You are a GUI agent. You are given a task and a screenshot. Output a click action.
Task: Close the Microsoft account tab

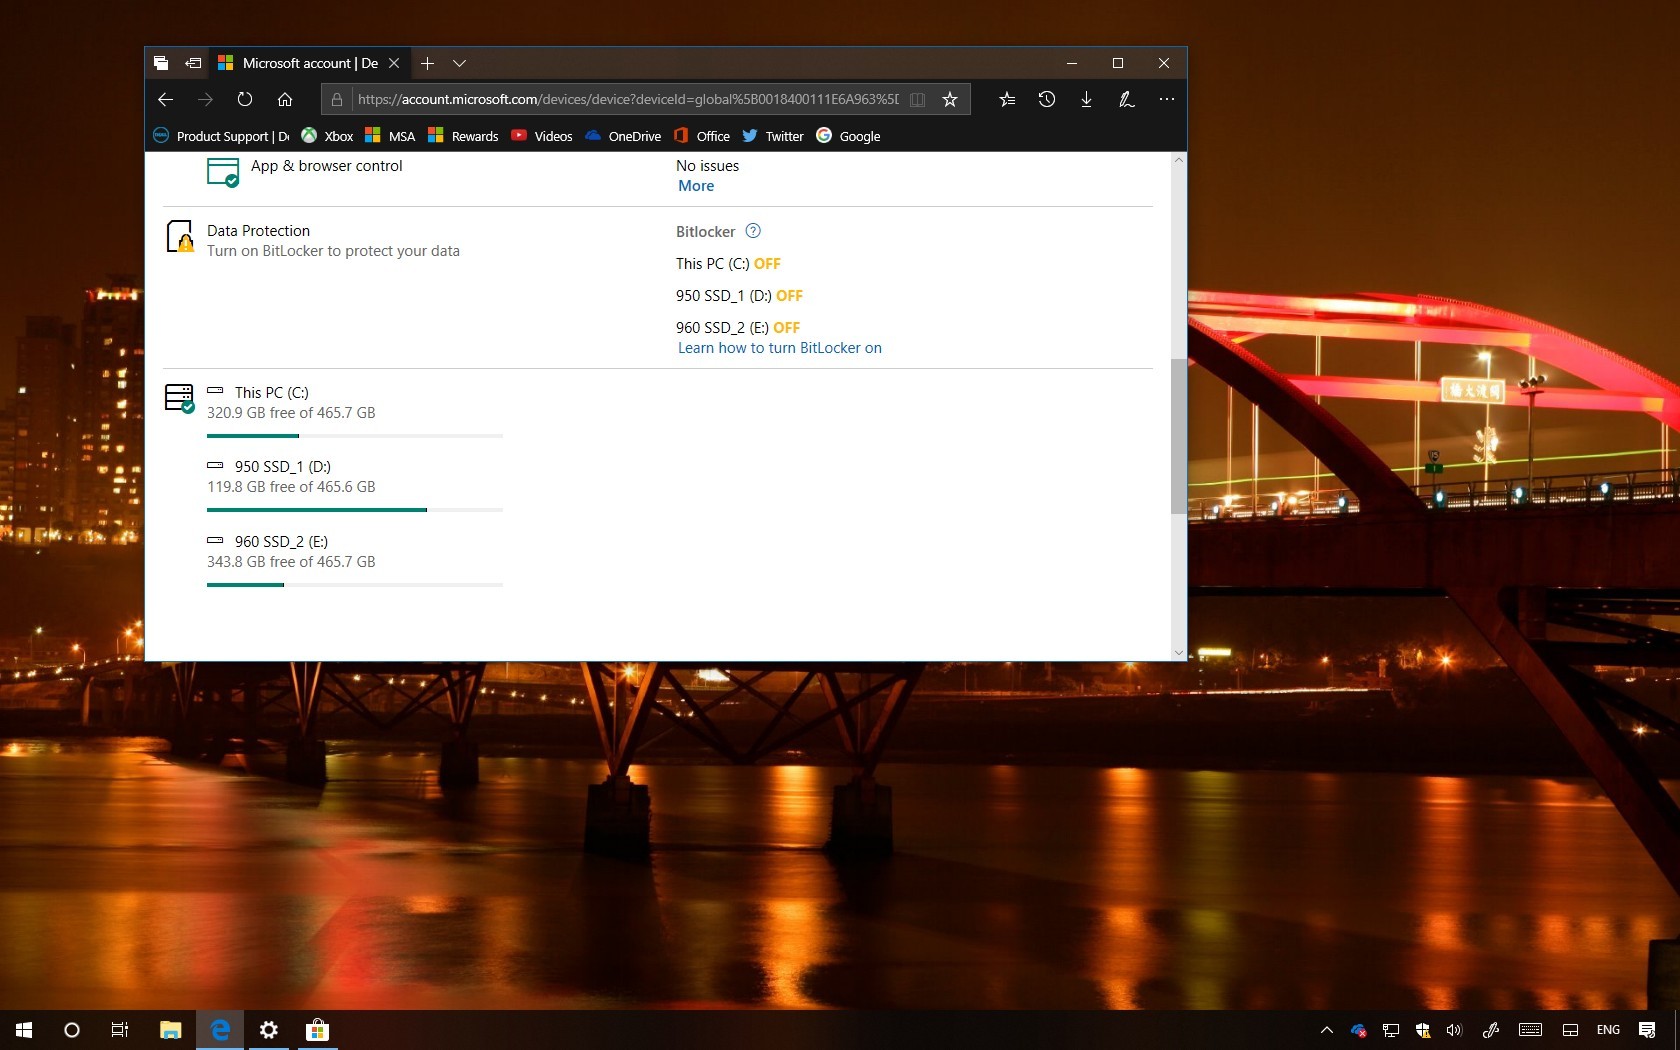(394, 63)
